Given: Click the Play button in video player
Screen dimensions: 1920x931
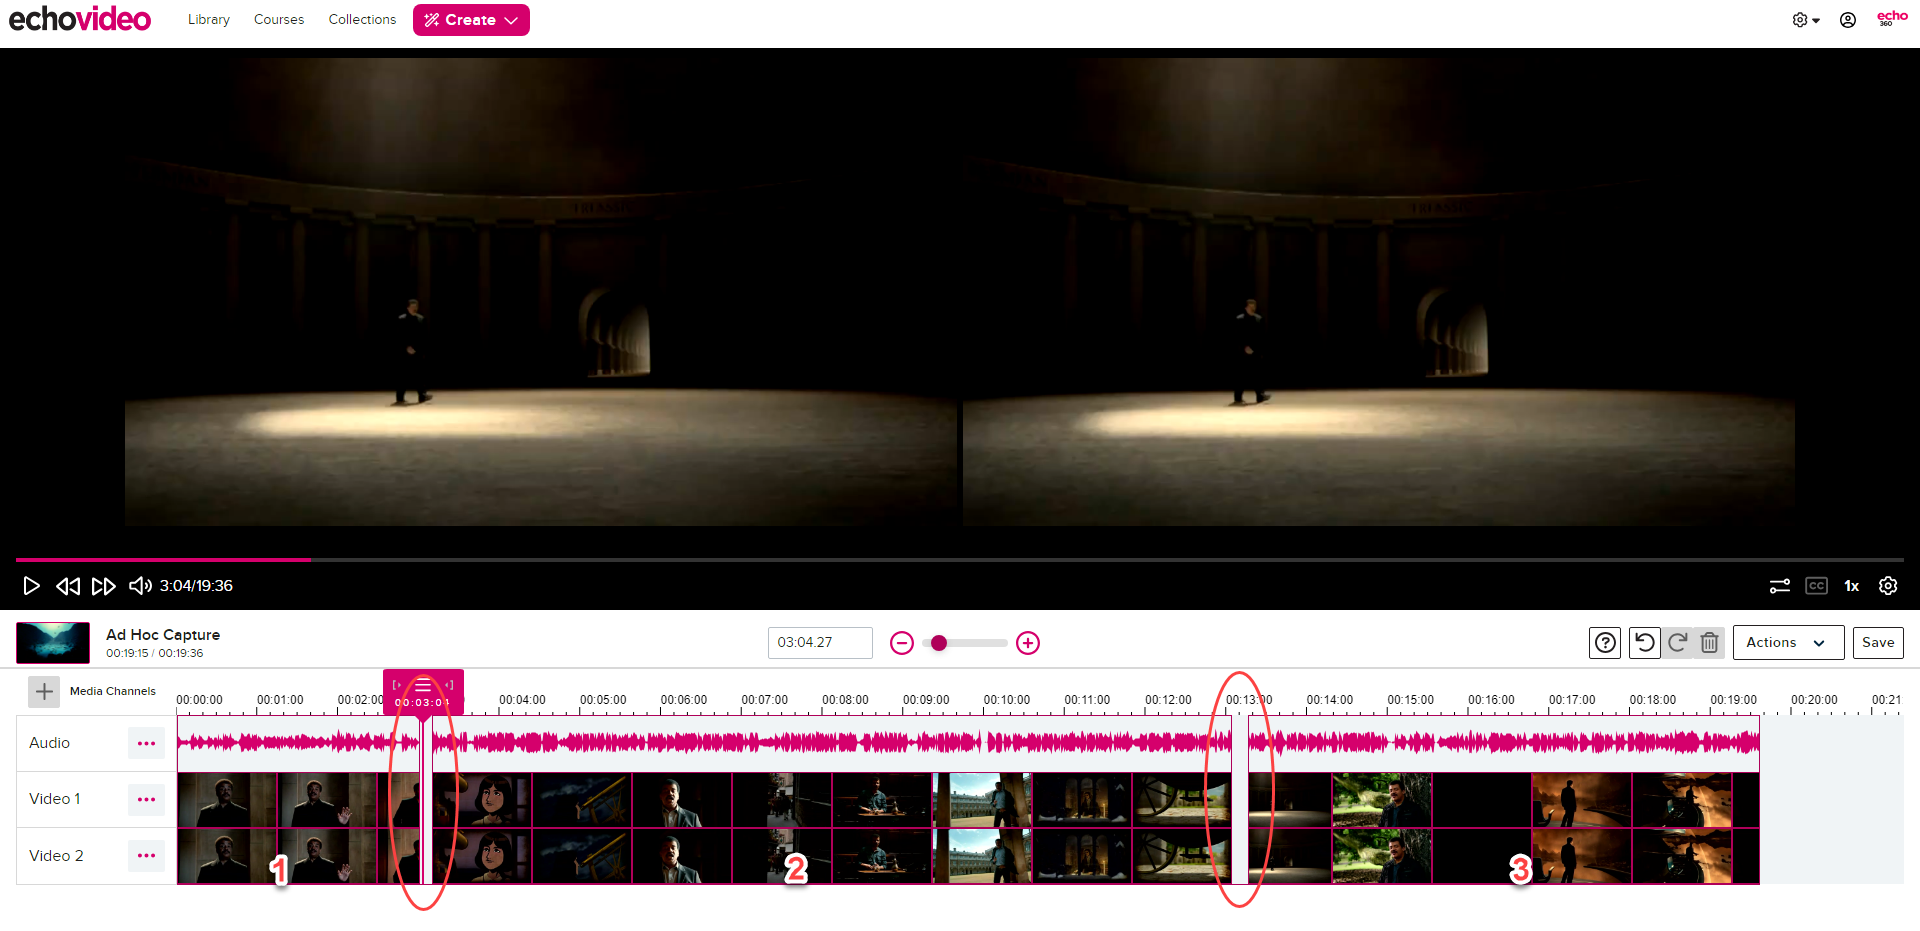Looking at the screenshot, I should coord(31,586).
